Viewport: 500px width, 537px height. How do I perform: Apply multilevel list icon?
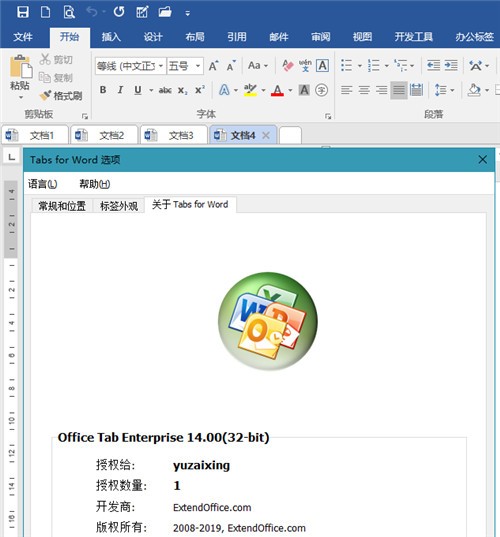[400, 65]
